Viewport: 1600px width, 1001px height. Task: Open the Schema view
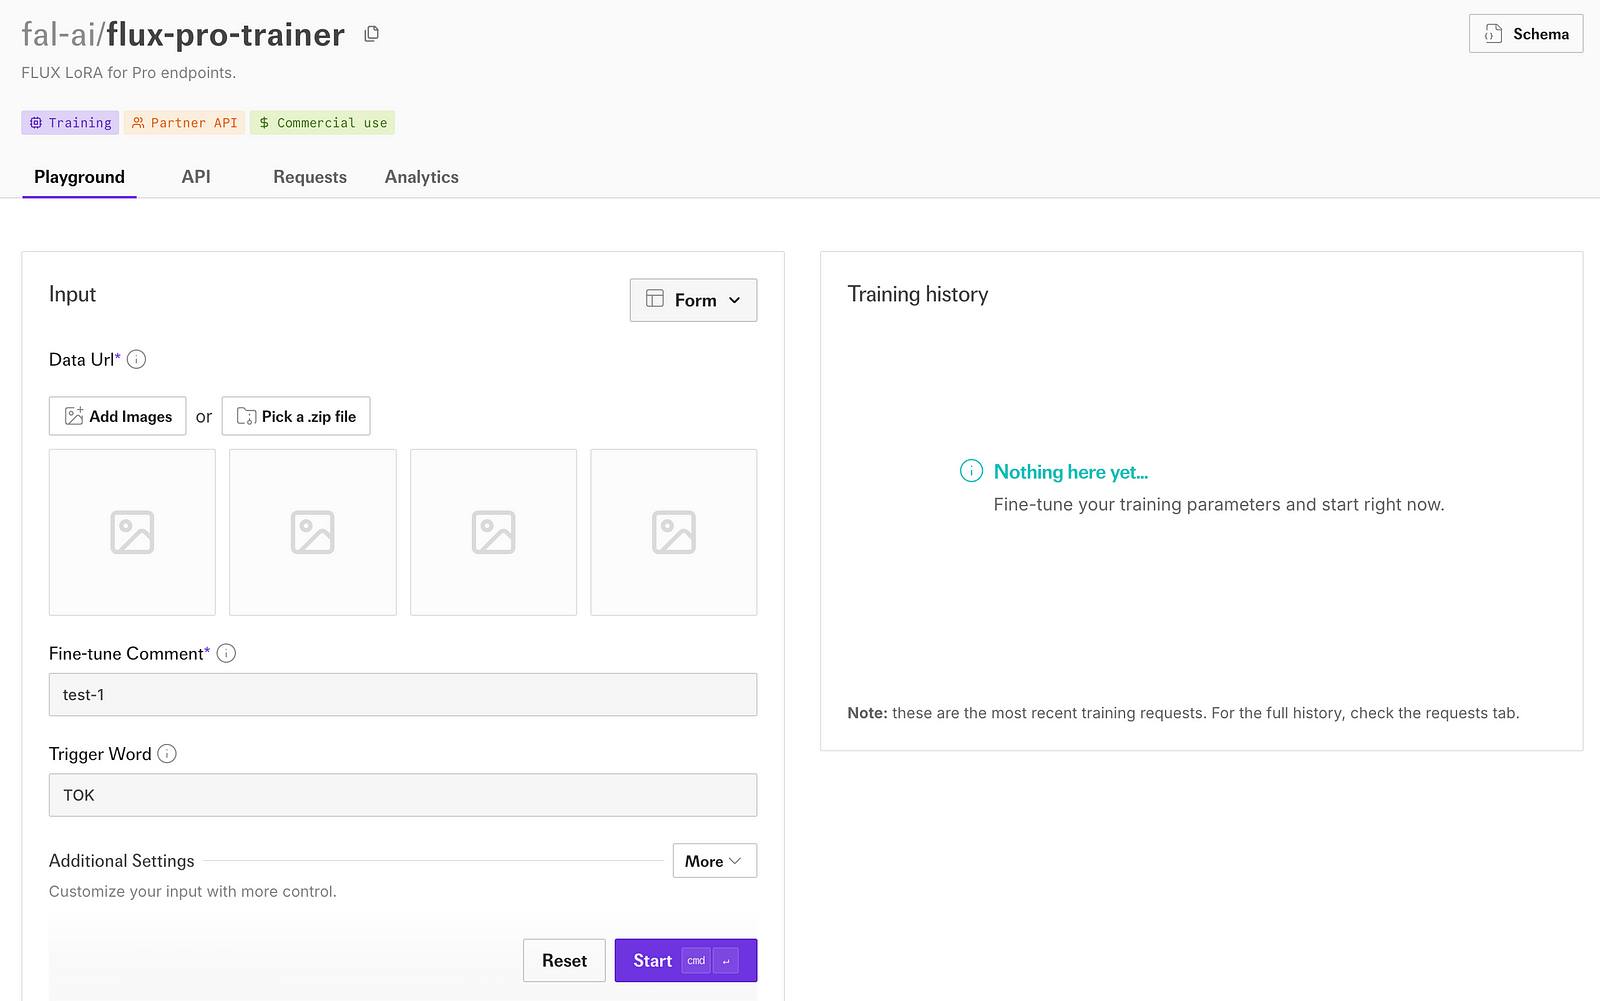[1526, 34]
